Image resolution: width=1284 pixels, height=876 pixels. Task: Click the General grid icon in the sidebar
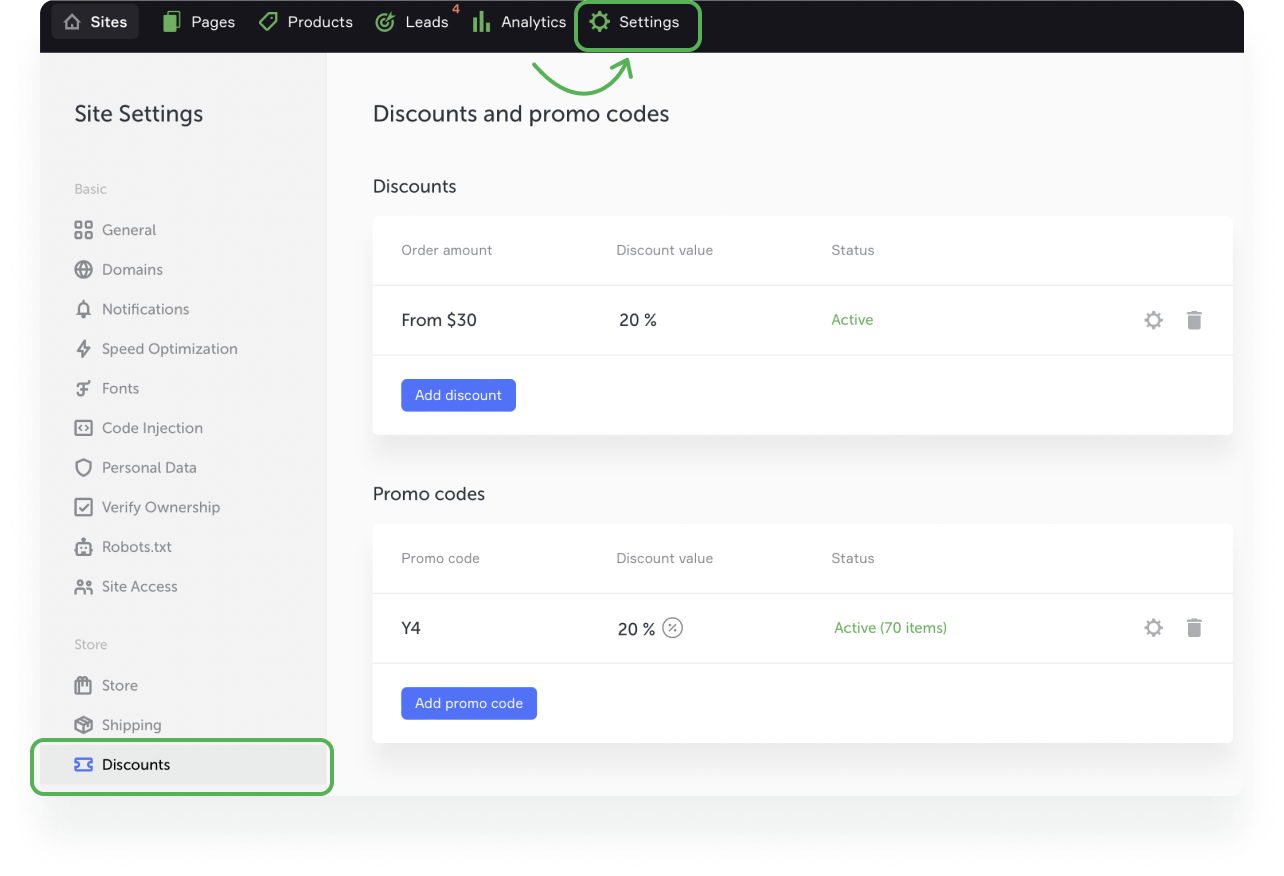click(83, 230)
